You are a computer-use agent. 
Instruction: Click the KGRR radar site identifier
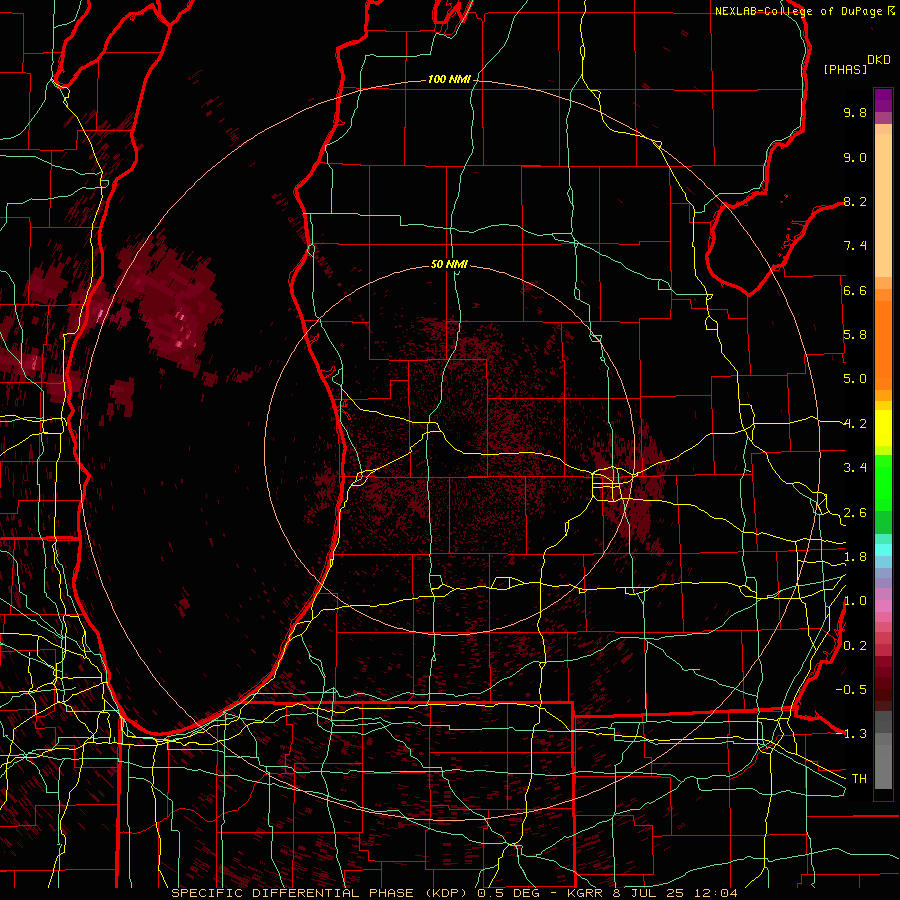(x=584, y=893)
